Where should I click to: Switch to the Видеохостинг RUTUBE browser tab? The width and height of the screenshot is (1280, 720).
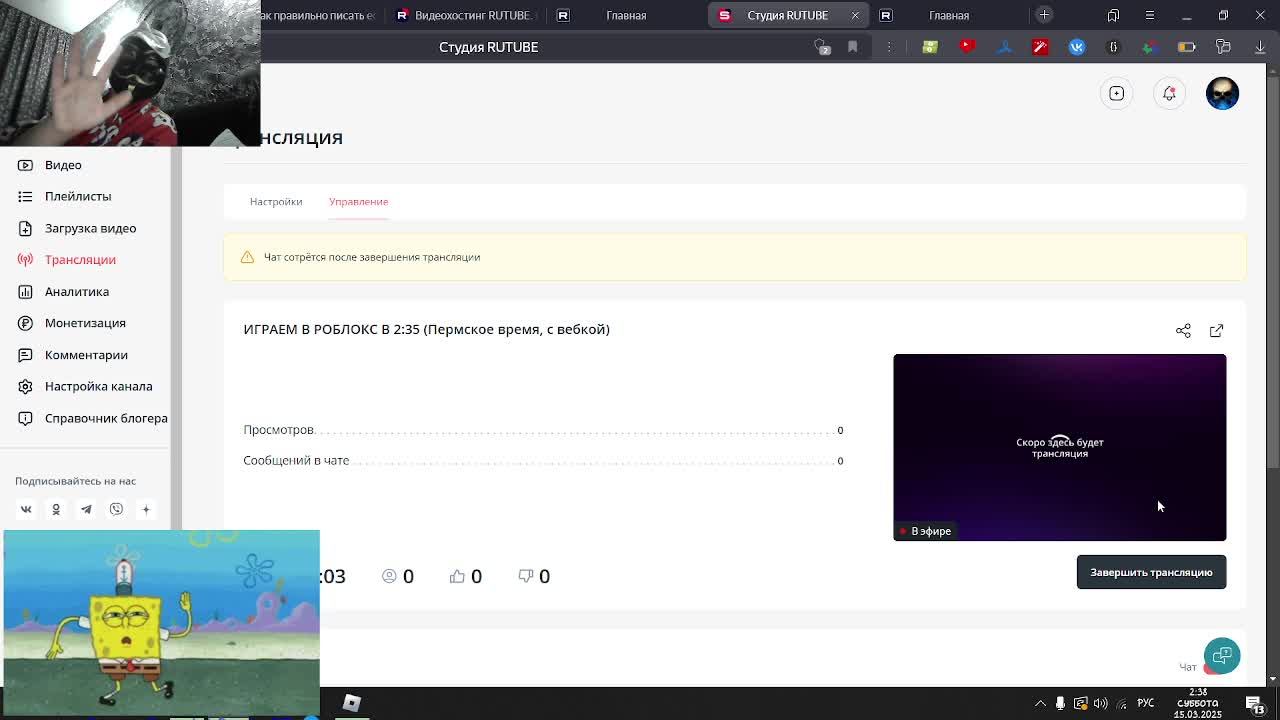(x=465, y=15)
